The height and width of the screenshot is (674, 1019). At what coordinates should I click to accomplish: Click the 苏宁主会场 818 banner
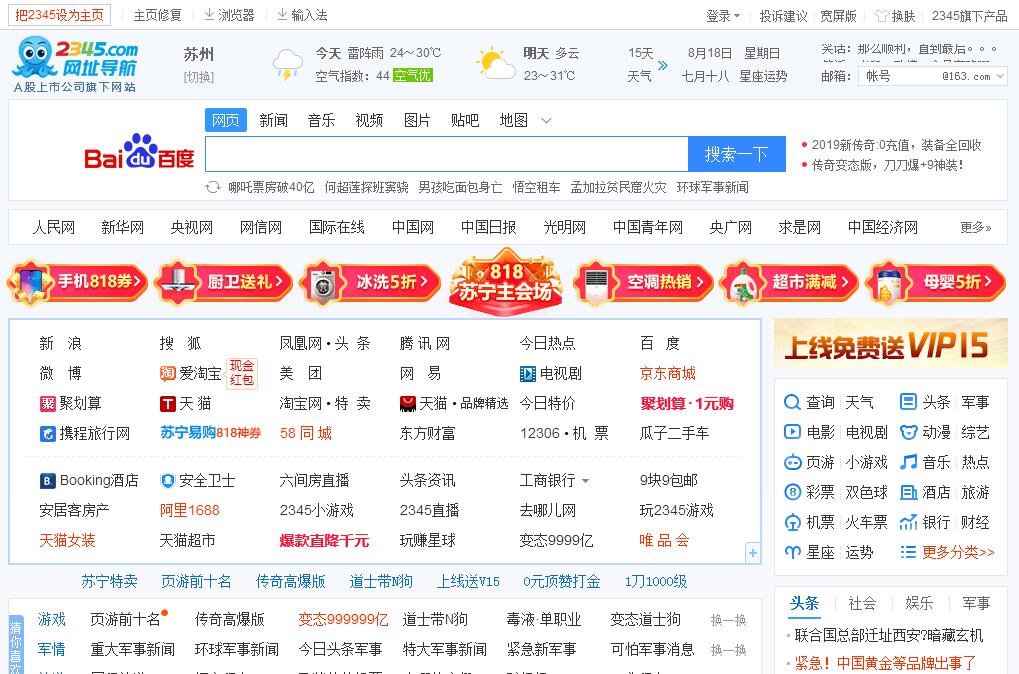click(x=506, y=281)
